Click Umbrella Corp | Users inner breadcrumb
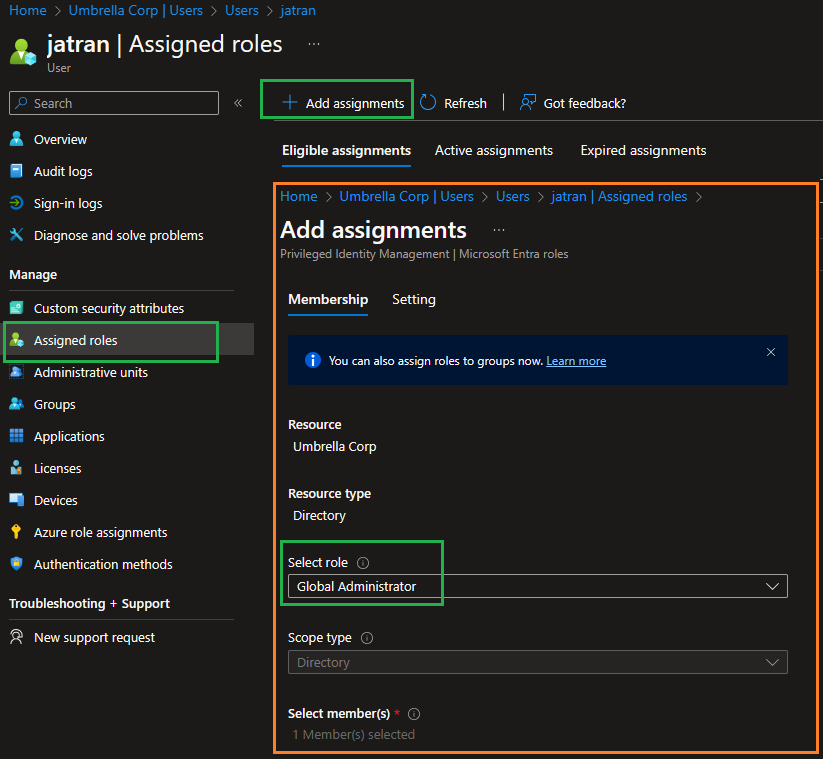The height and width of the screenshot is (759, 823). 406,196
